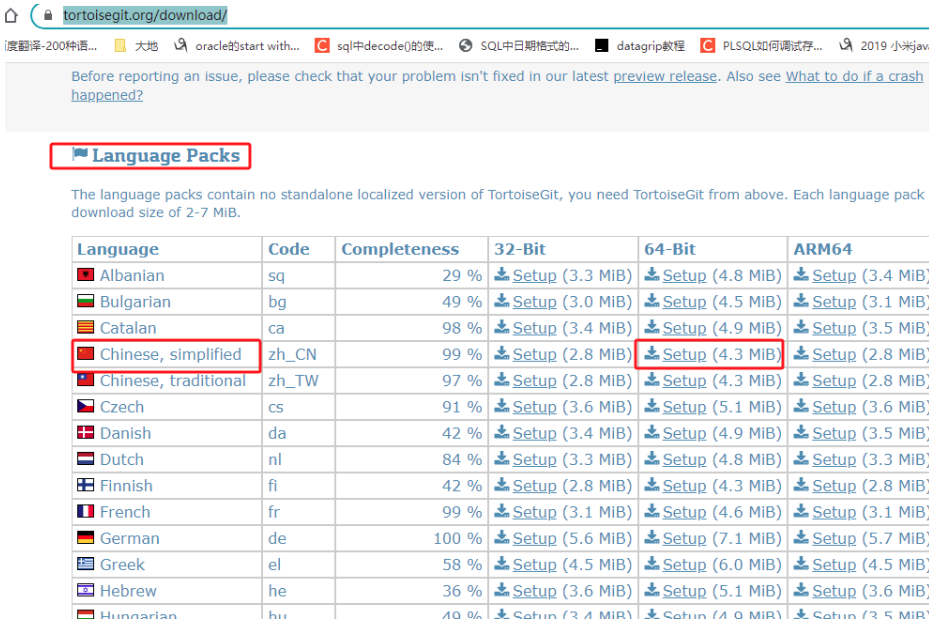This screenshot has width=929, height=633.
Task: Download Bulgarian 64-Bit Setup
Action: click(684, 302)
